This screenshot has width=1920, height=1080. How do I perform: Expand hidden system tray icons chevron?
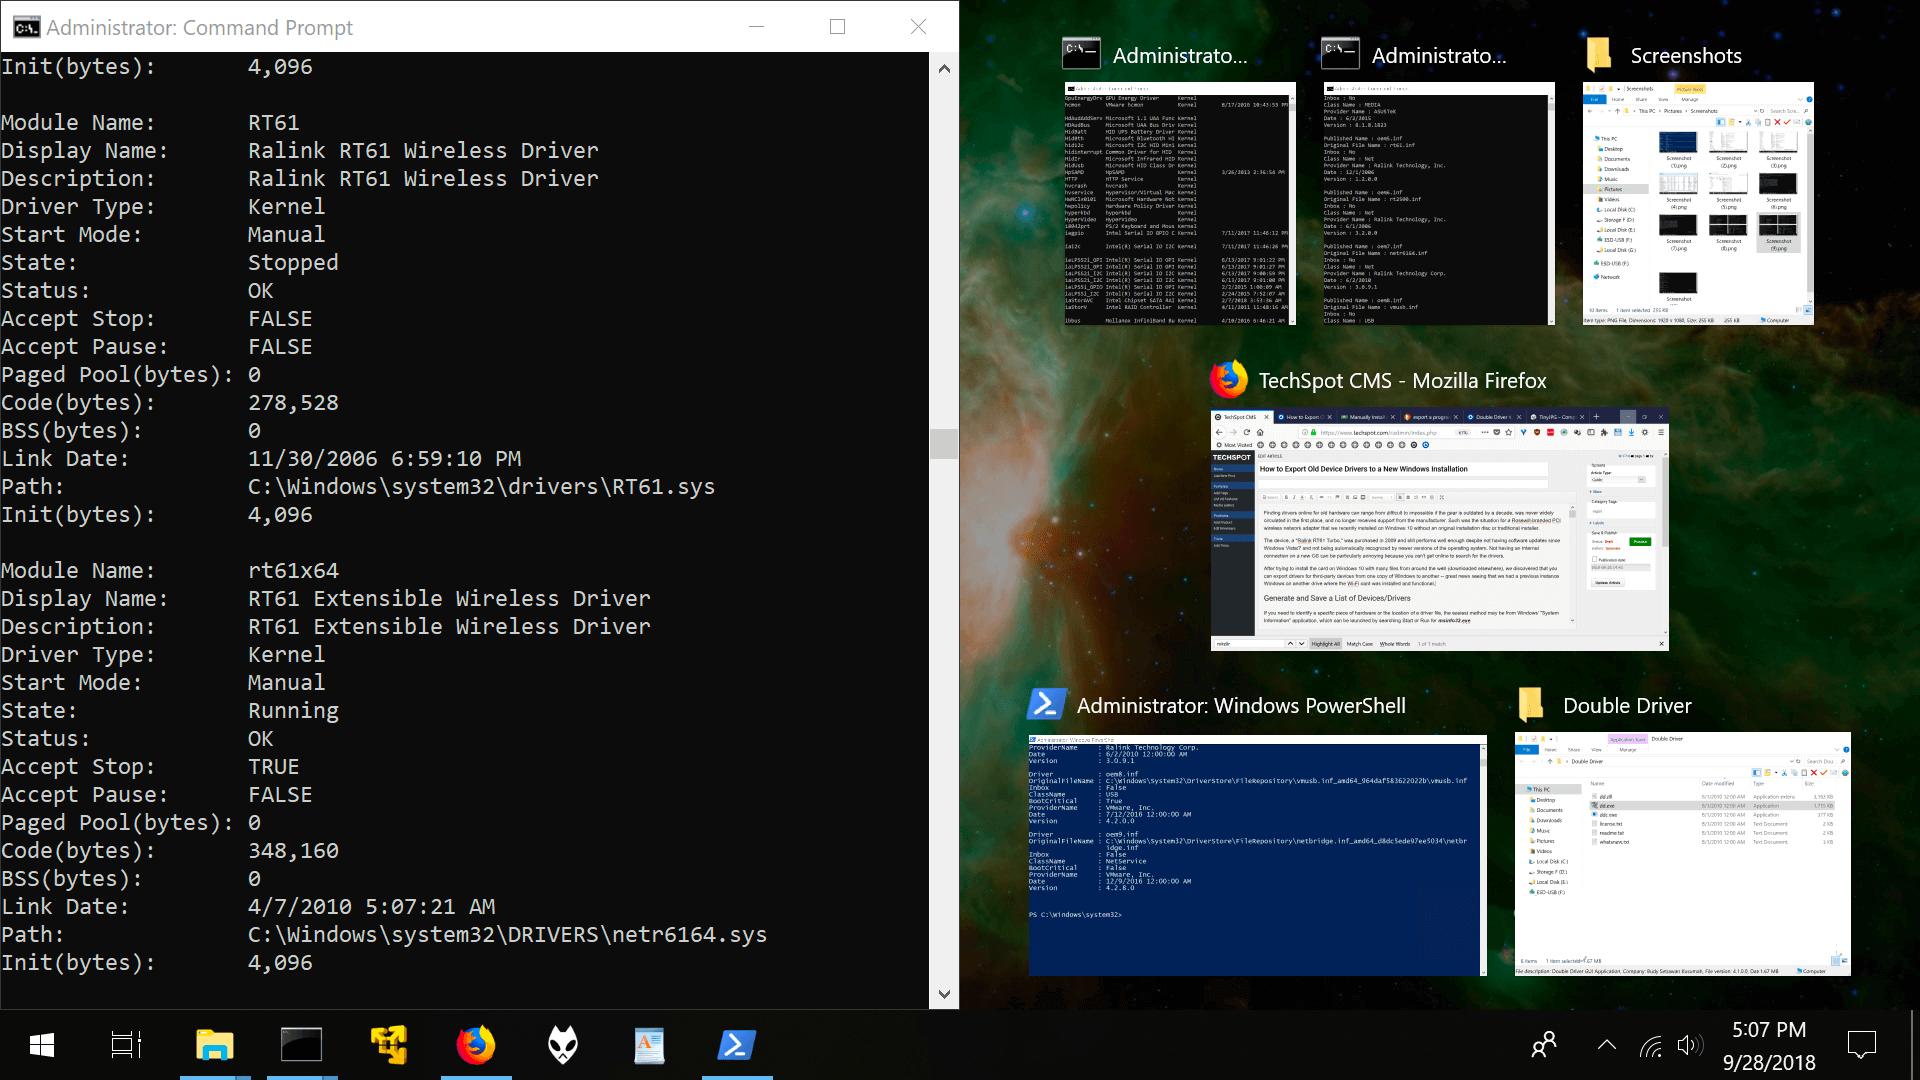[1607, 1045]
